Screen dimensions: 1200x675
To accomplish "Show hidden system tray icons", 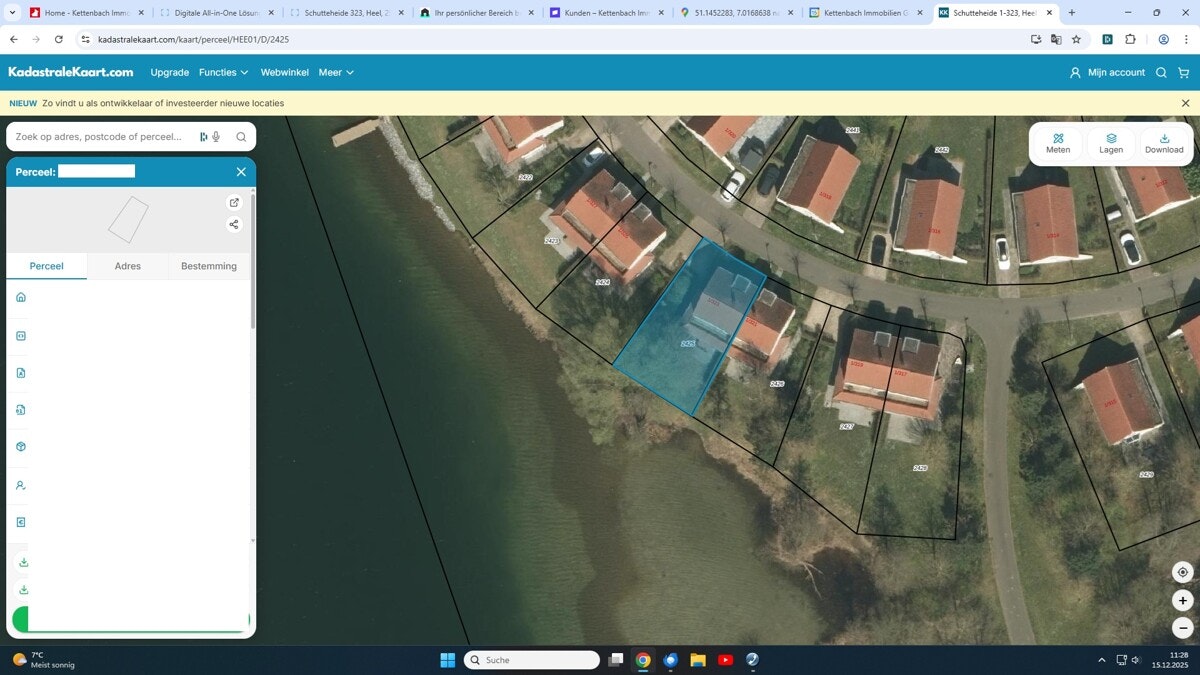I will 1102,660.
